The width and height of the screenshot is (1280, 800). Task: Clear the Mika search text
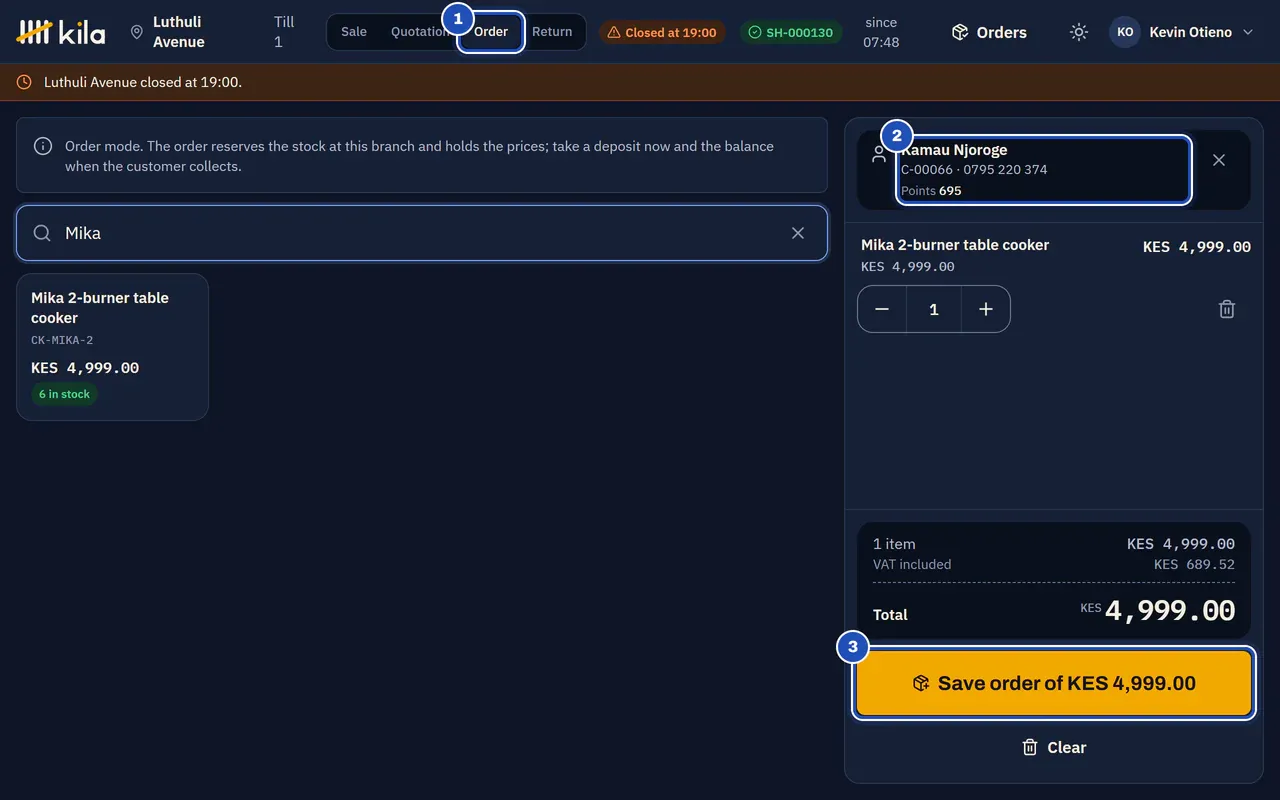pos(798,233)
